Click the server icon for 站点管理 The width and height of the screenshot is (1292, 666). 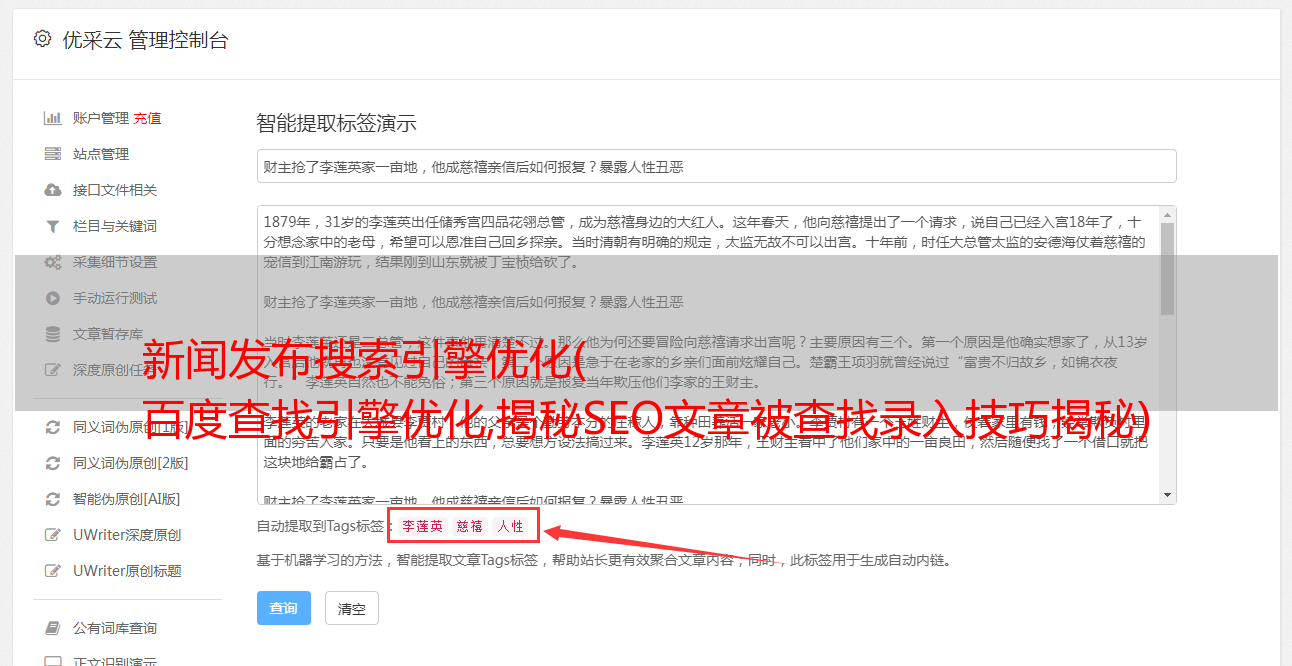(x=53, y=154)
